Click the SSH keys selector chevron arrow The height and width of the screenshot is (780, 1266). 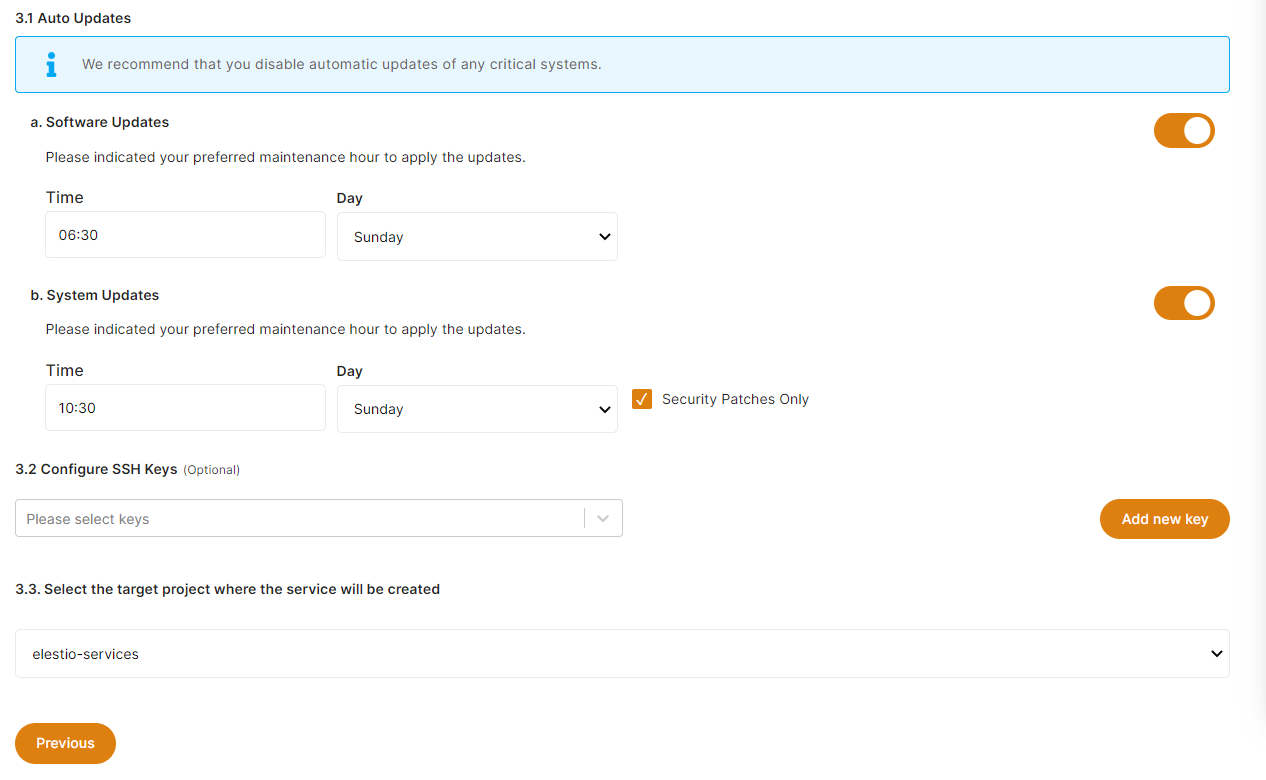pyautogui.click(x=603, y=519)
